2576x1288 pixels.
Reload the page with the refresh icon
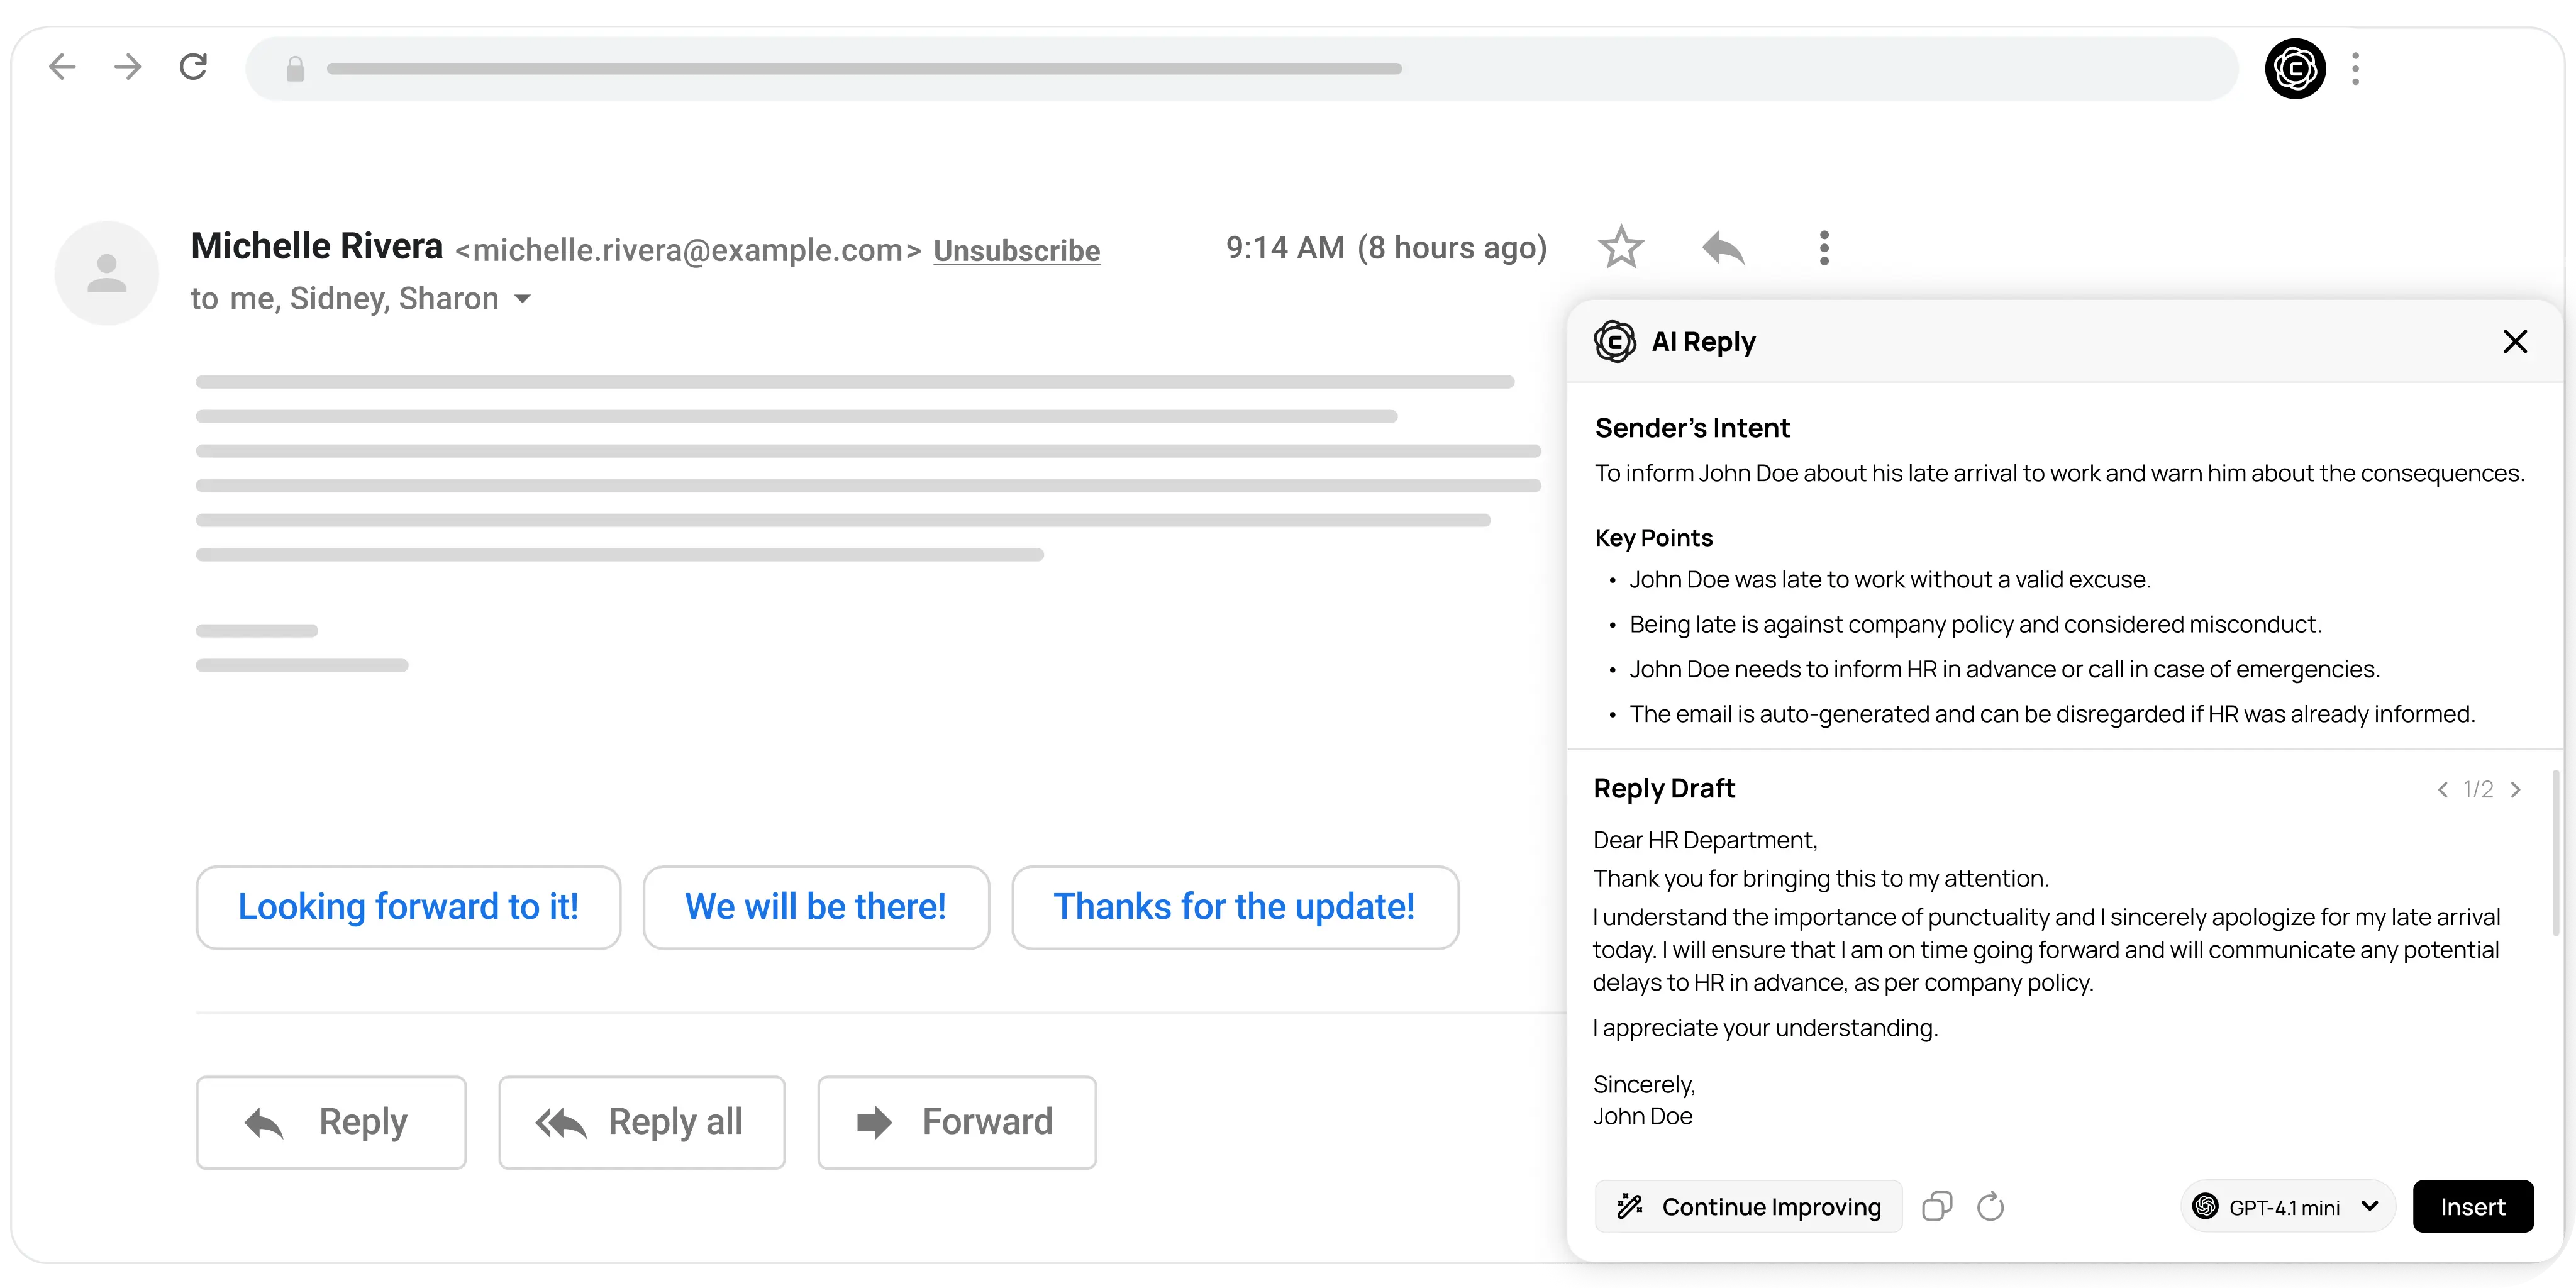(x=193, y=67)
